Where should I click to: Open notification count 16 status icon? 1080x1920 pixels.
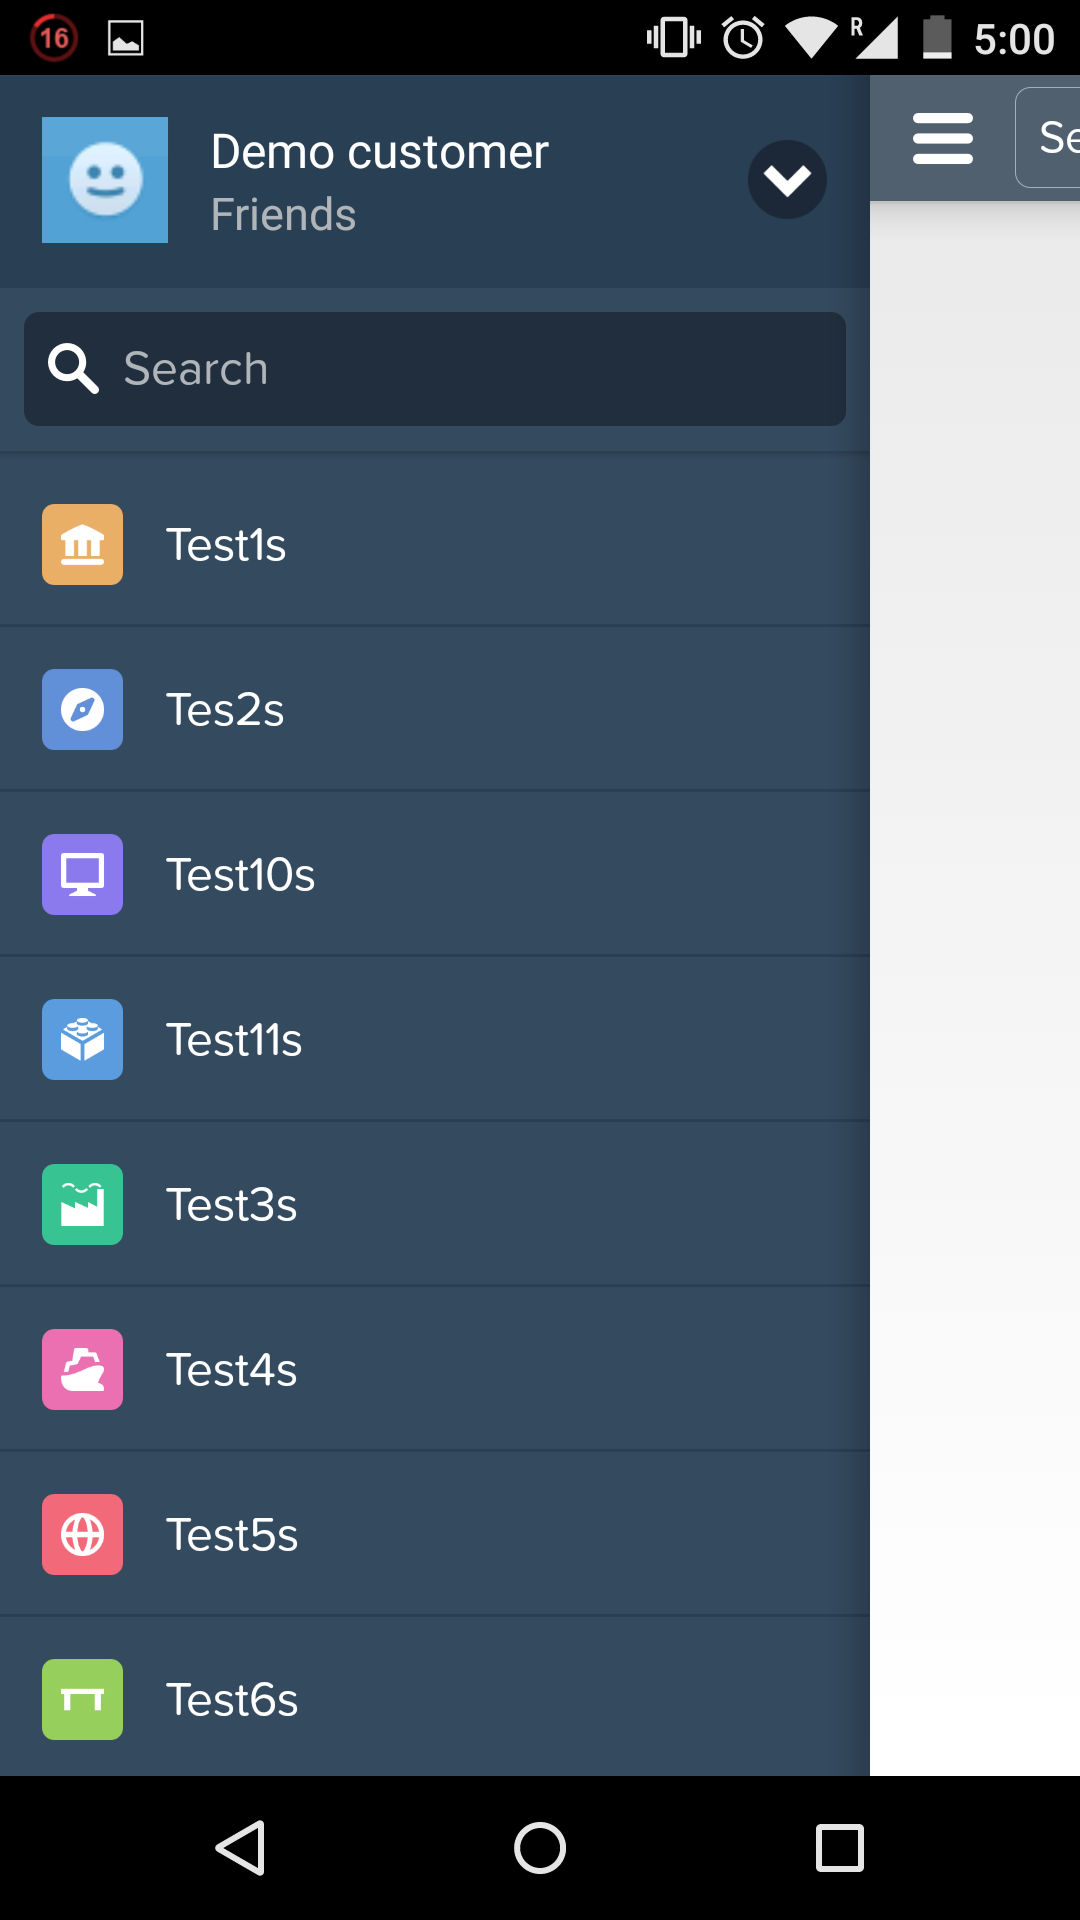[x=54, y=38]
